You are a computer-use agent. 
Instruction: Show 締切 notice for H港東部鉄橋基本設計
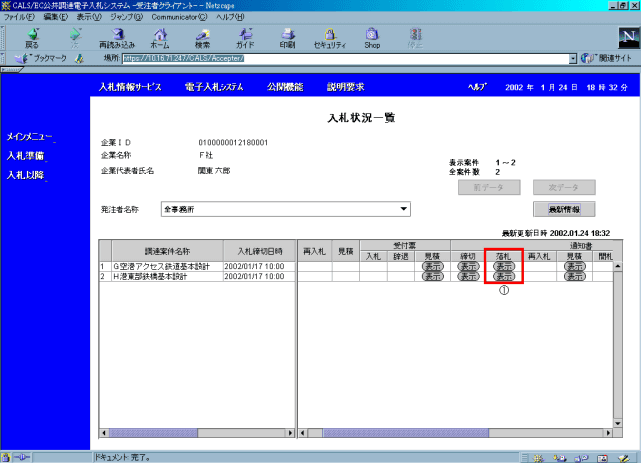(468, 277)
